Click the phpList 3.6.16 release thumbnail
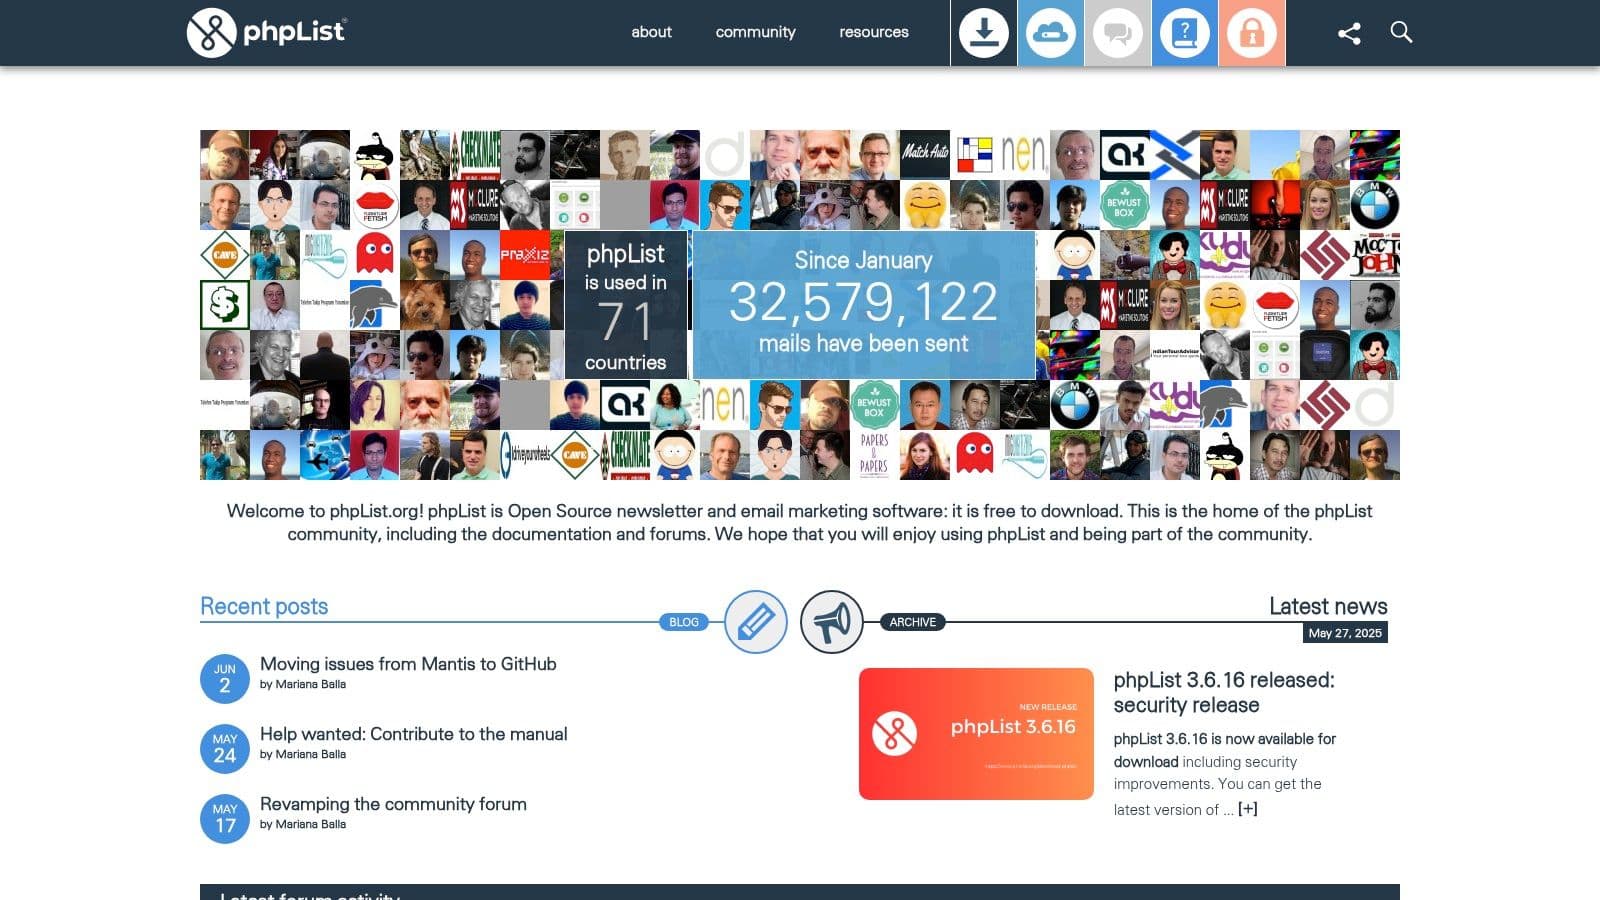1600x900 pixels. pyautogui.click(x=976, y=734)
